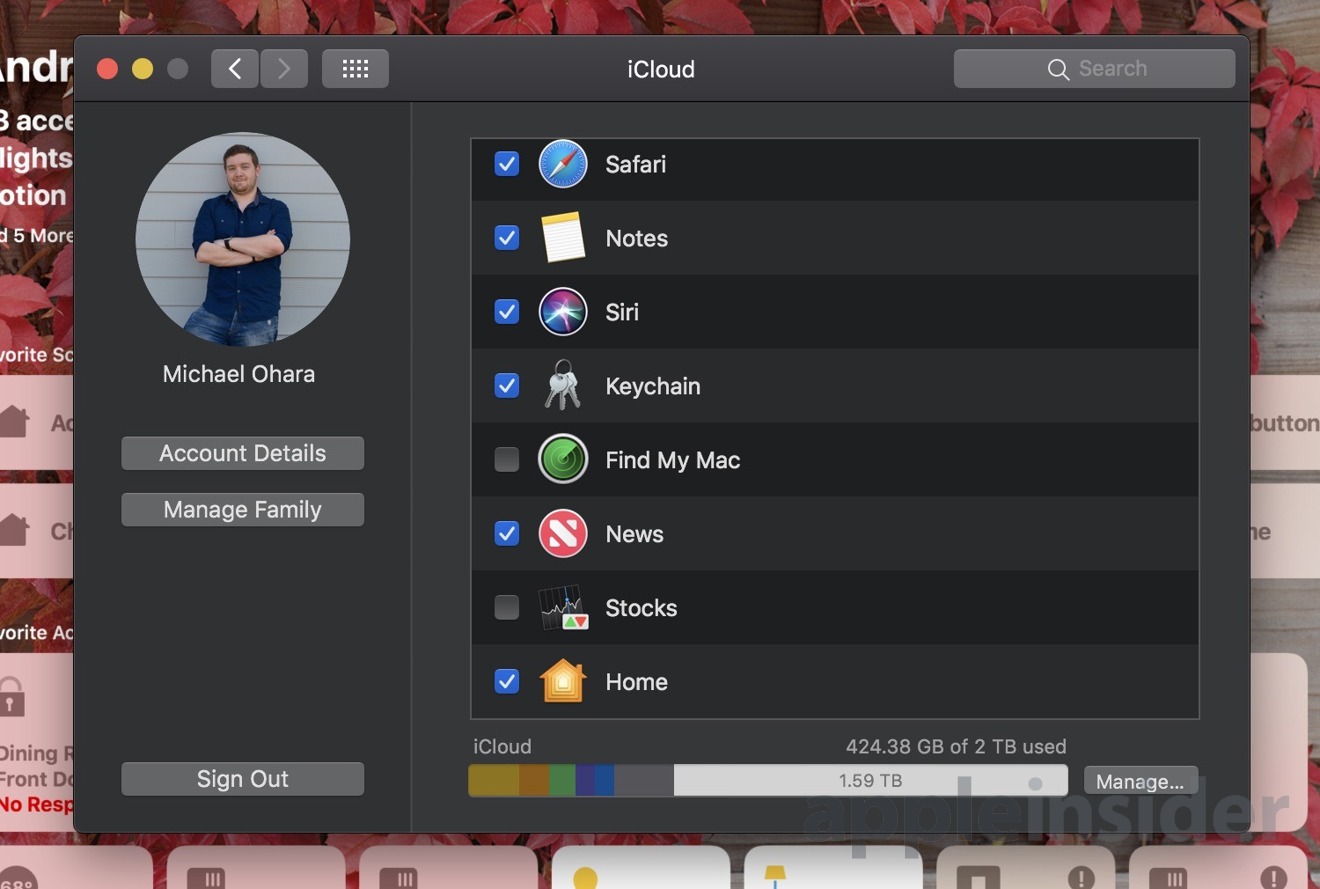Select the Home label text
The width and height of the screenshot is (1320, 889).
pyautogui.click(x=637, y=682)
